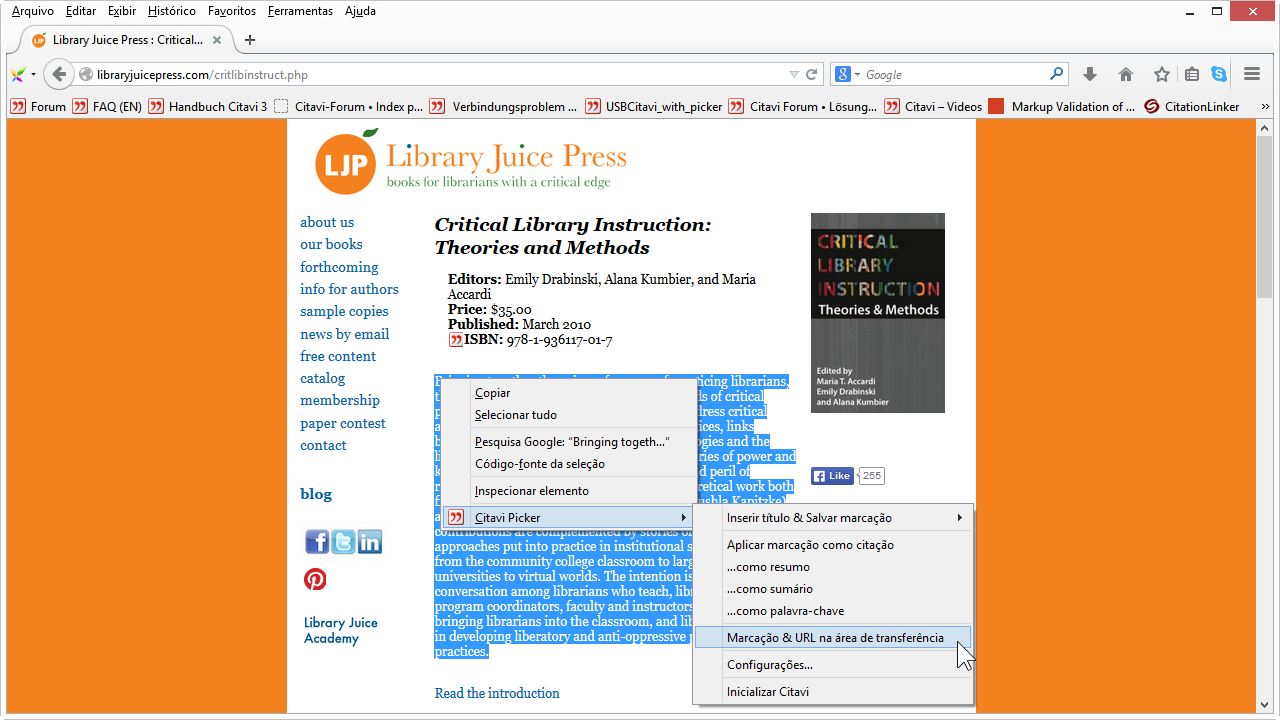Open the about us link
Image resolution: width=1280 pixels, height=720 pixels.
[x=327, y=222]
